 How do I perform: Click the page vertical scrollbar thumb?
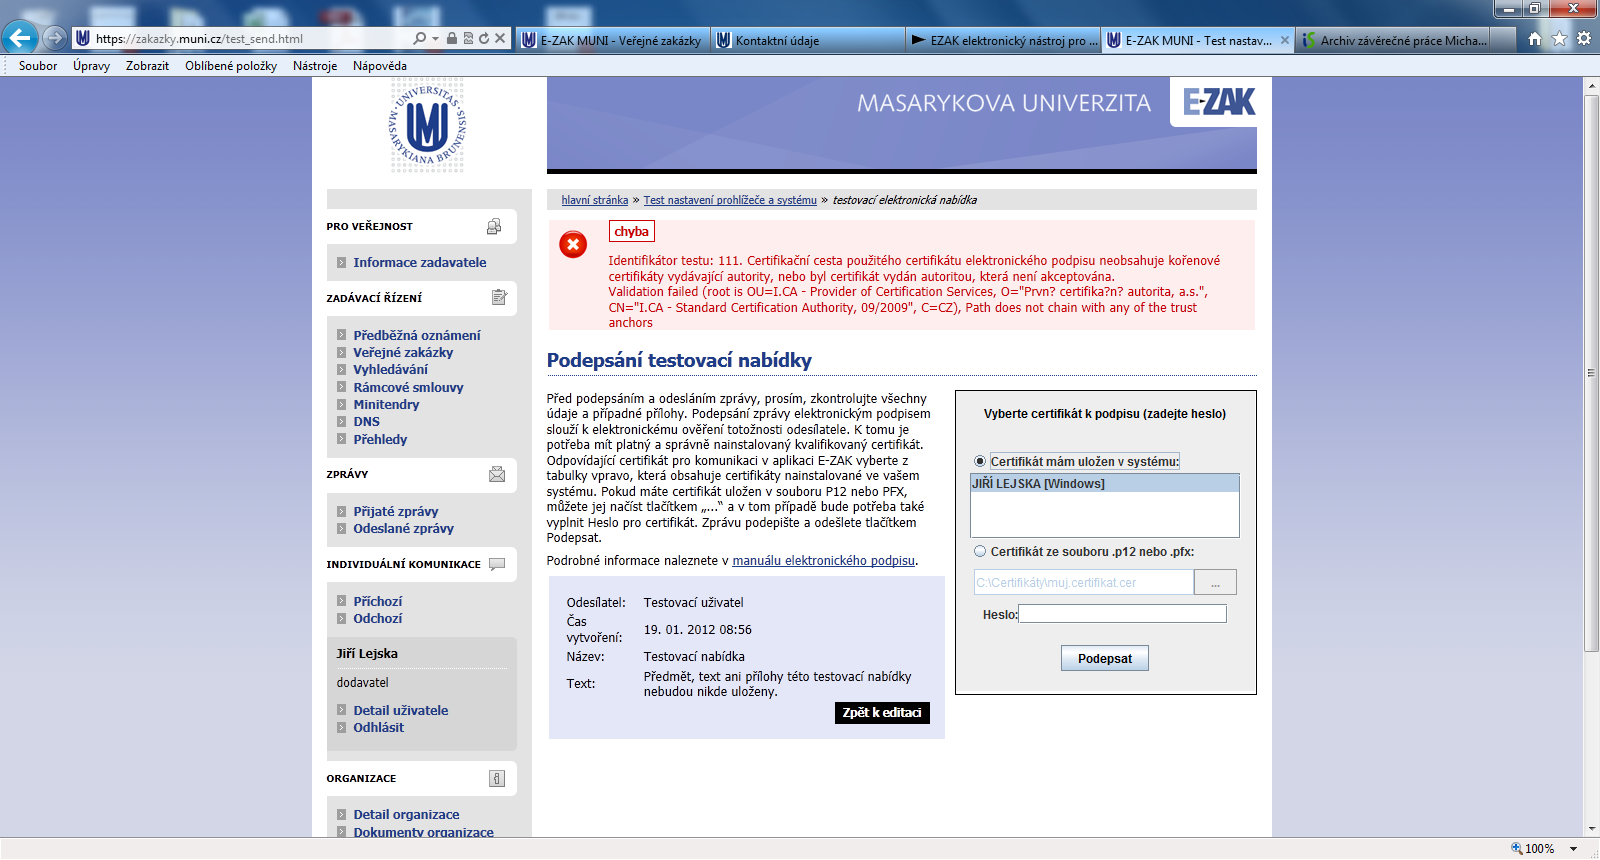click(x=1591, y=370)
